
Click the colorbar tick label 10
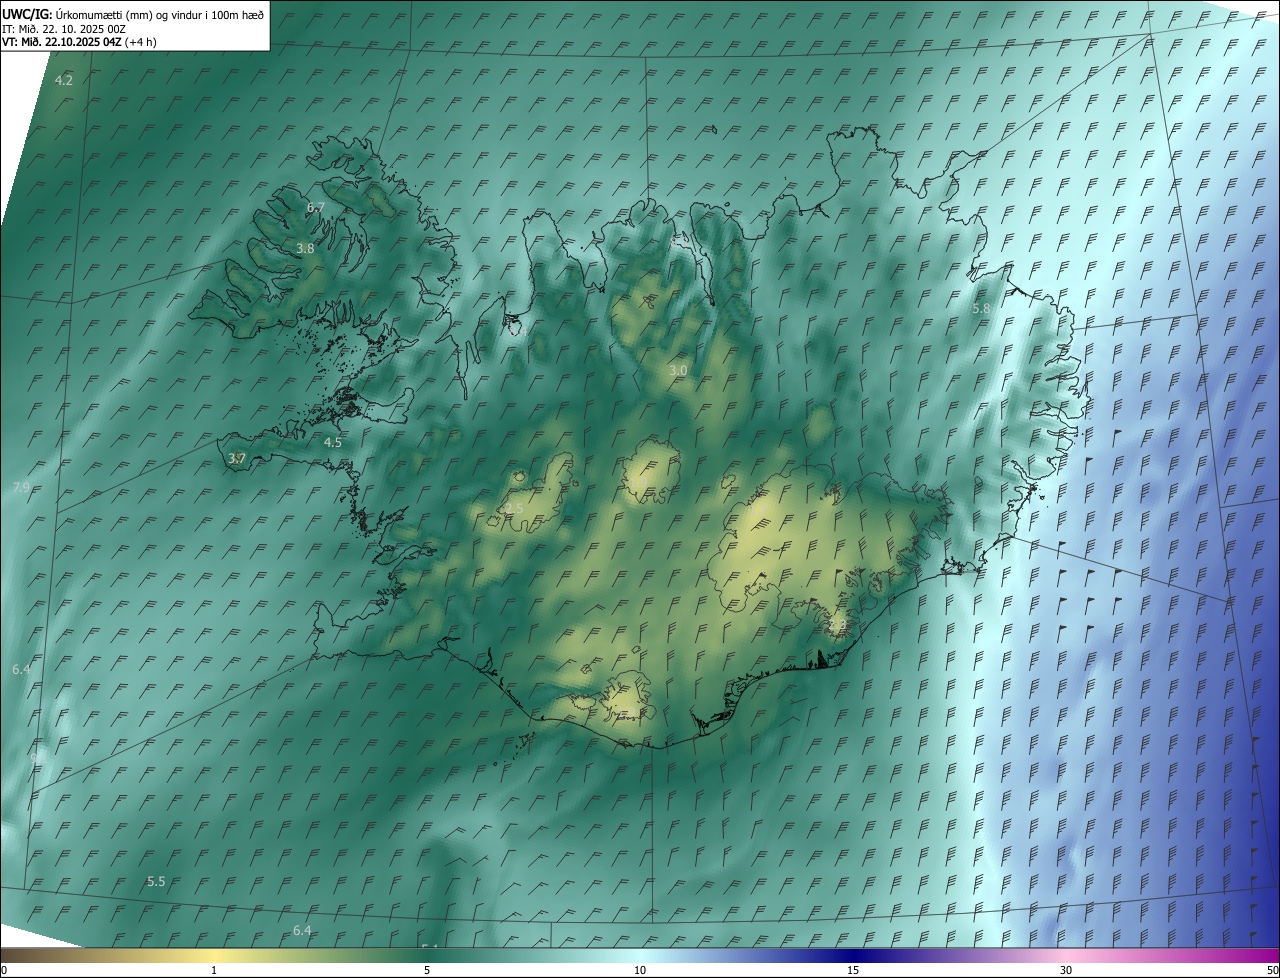tap(640, 970)
